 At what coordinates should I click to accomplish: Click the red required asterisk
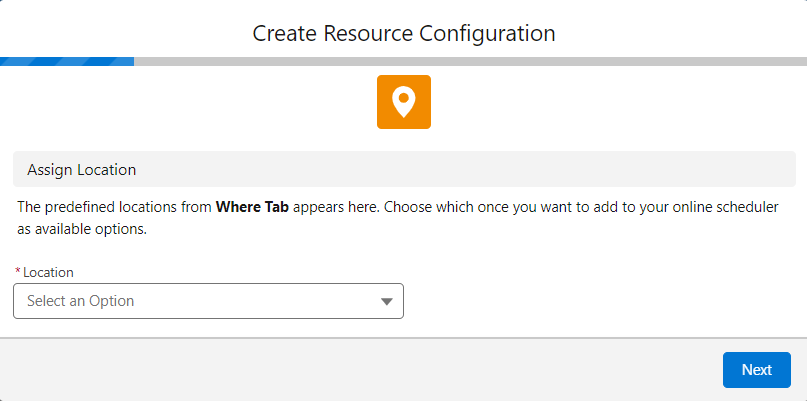[x=18, y=272]
